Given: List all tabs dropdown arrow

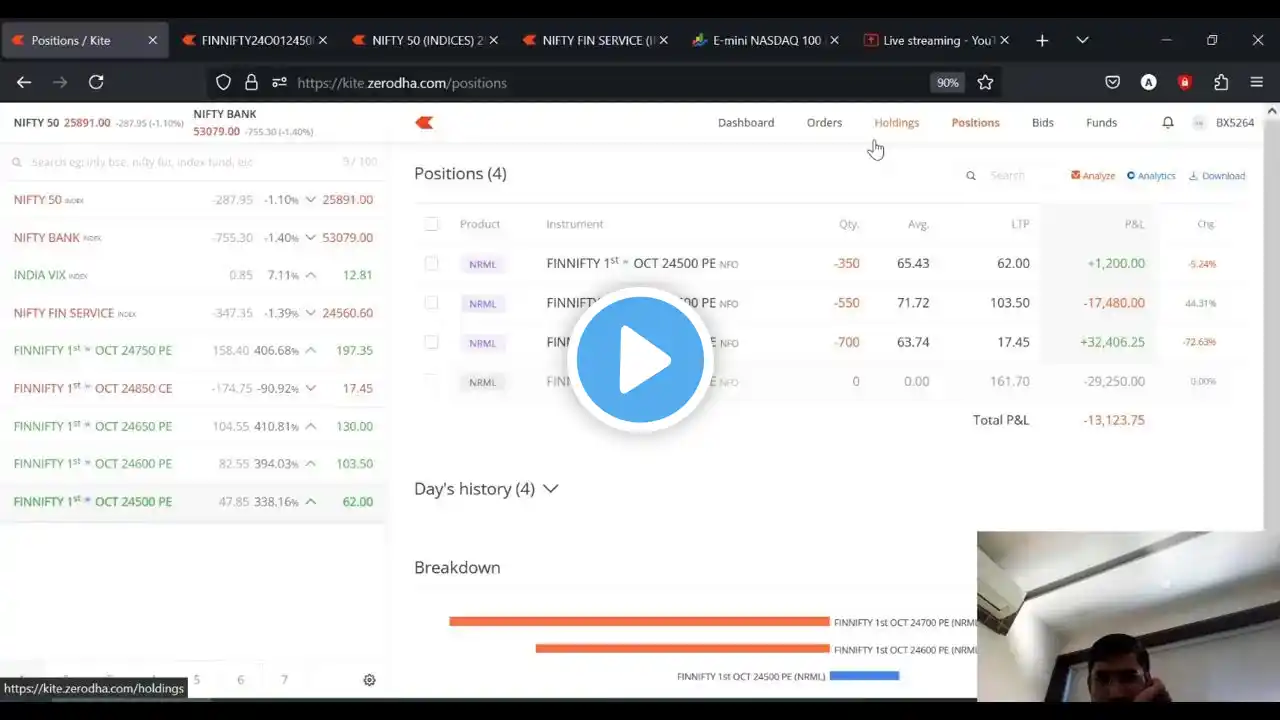Looking at the screenshot, I should [x=1082, y=40].
